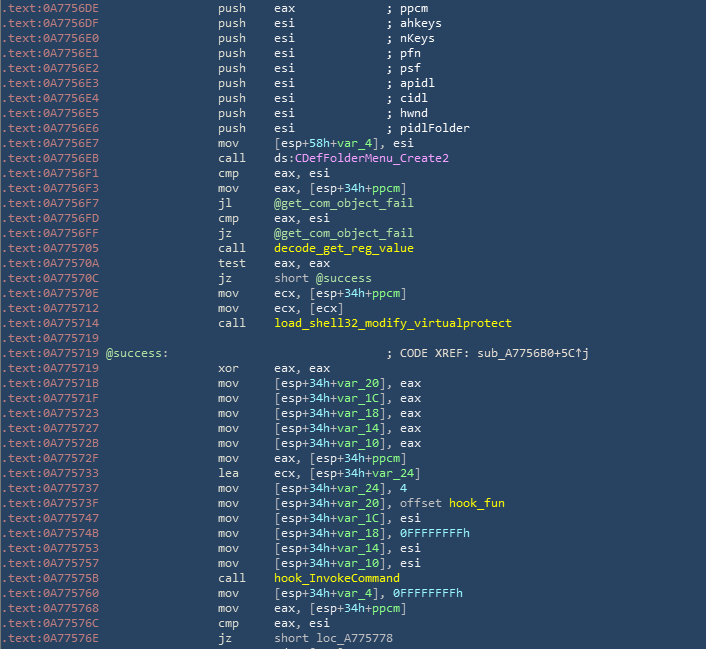Click the apidl argument comment
Viewport: 706px width, 649px height.
click(416, 83)
